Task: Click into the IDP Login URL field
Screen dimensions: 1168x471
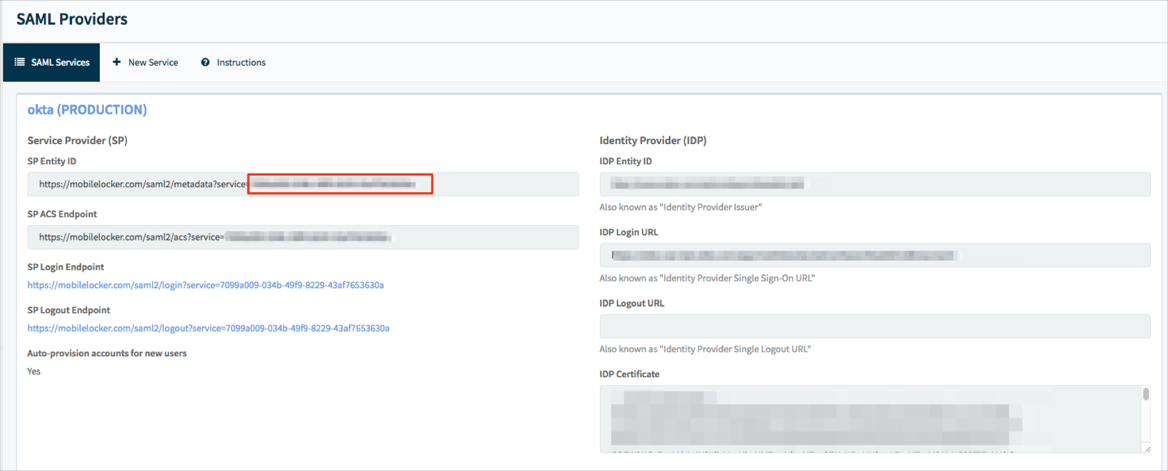Action: click(874, 255)
